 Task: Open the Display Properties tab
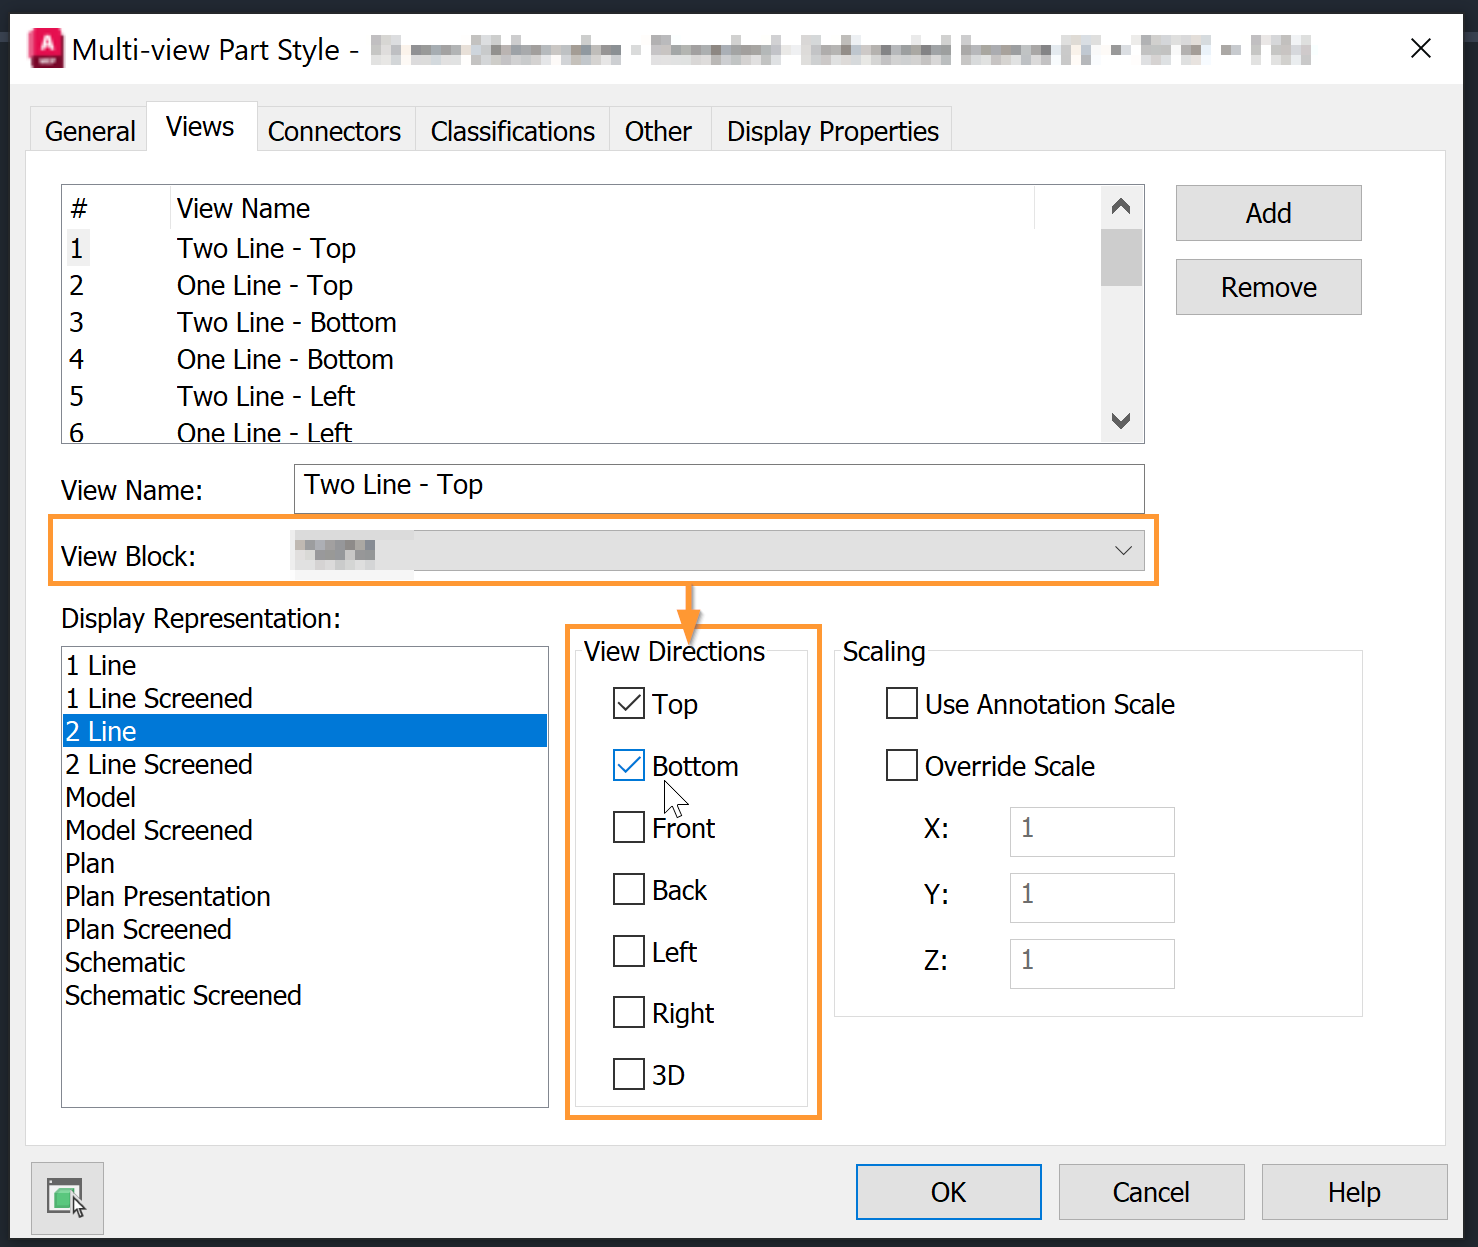pos(832,131)
